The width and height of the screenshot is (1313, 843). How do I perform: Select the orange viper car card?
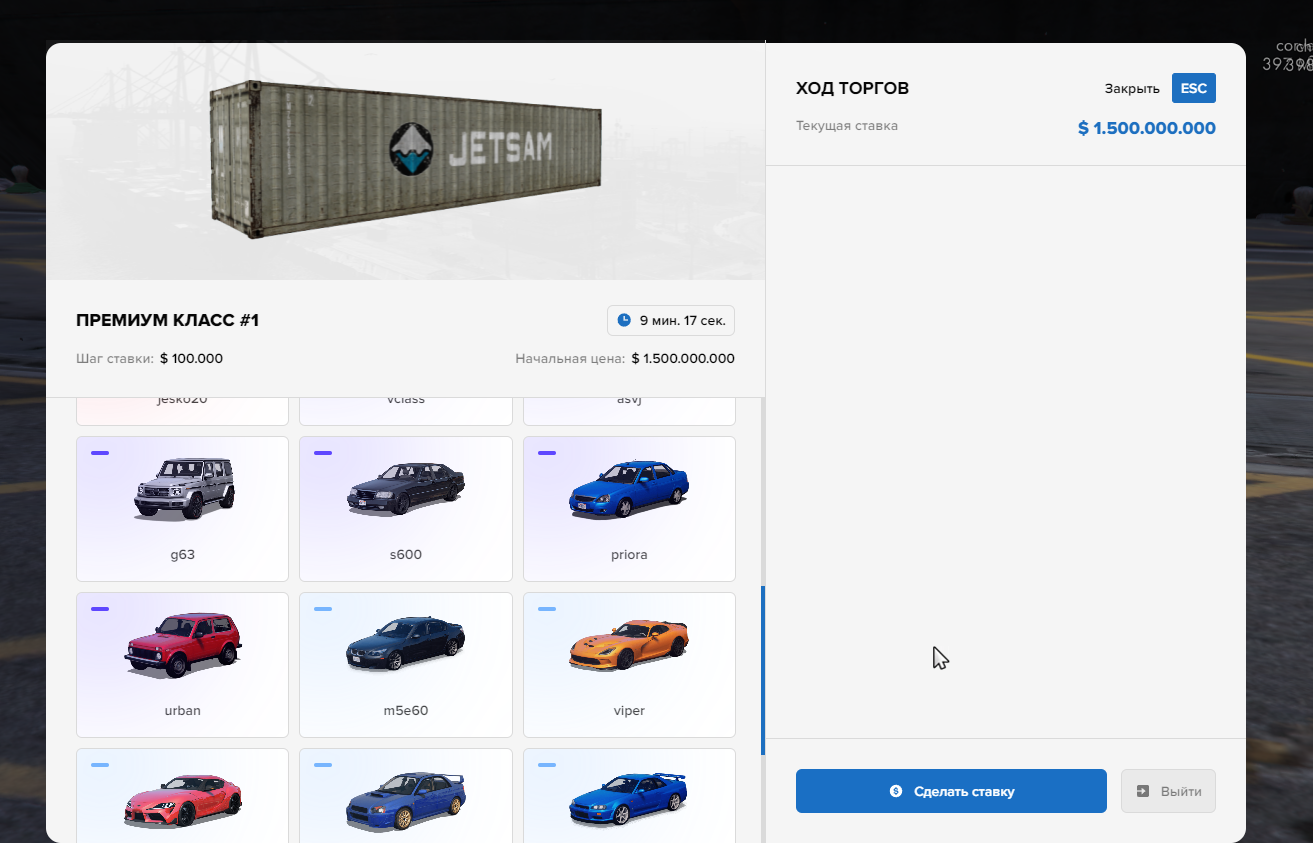629,665
